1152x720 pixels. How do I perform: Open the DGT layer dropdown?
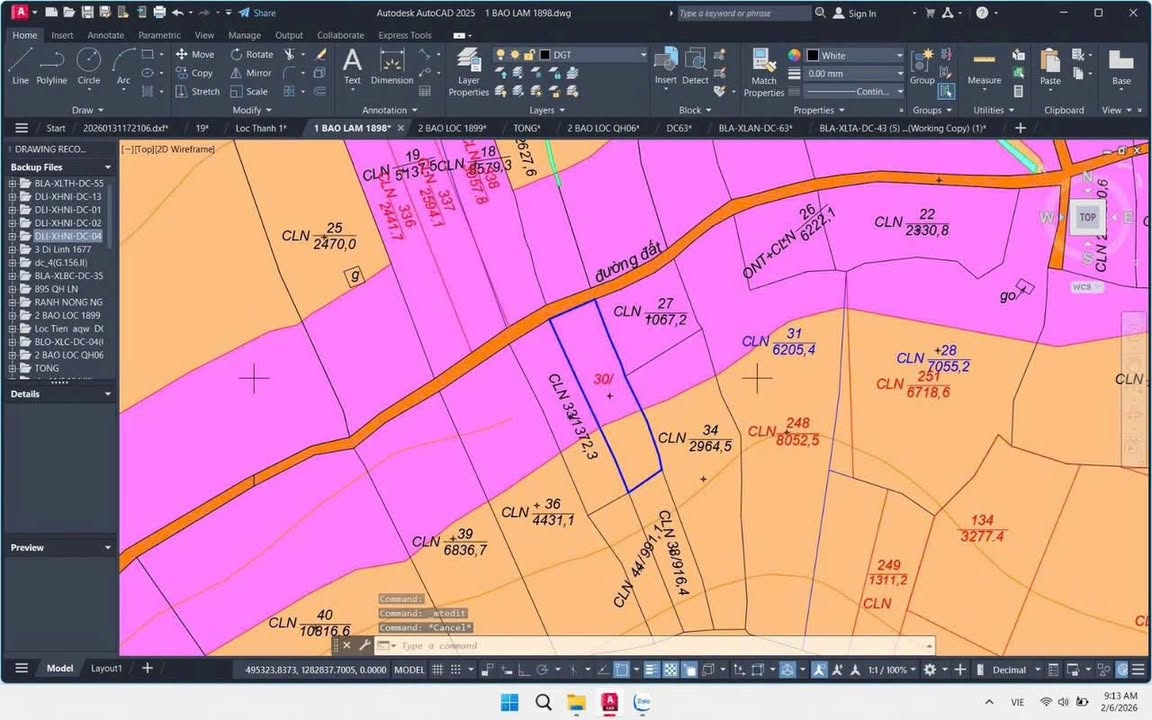pyautogui.click(x=645, y=54)
